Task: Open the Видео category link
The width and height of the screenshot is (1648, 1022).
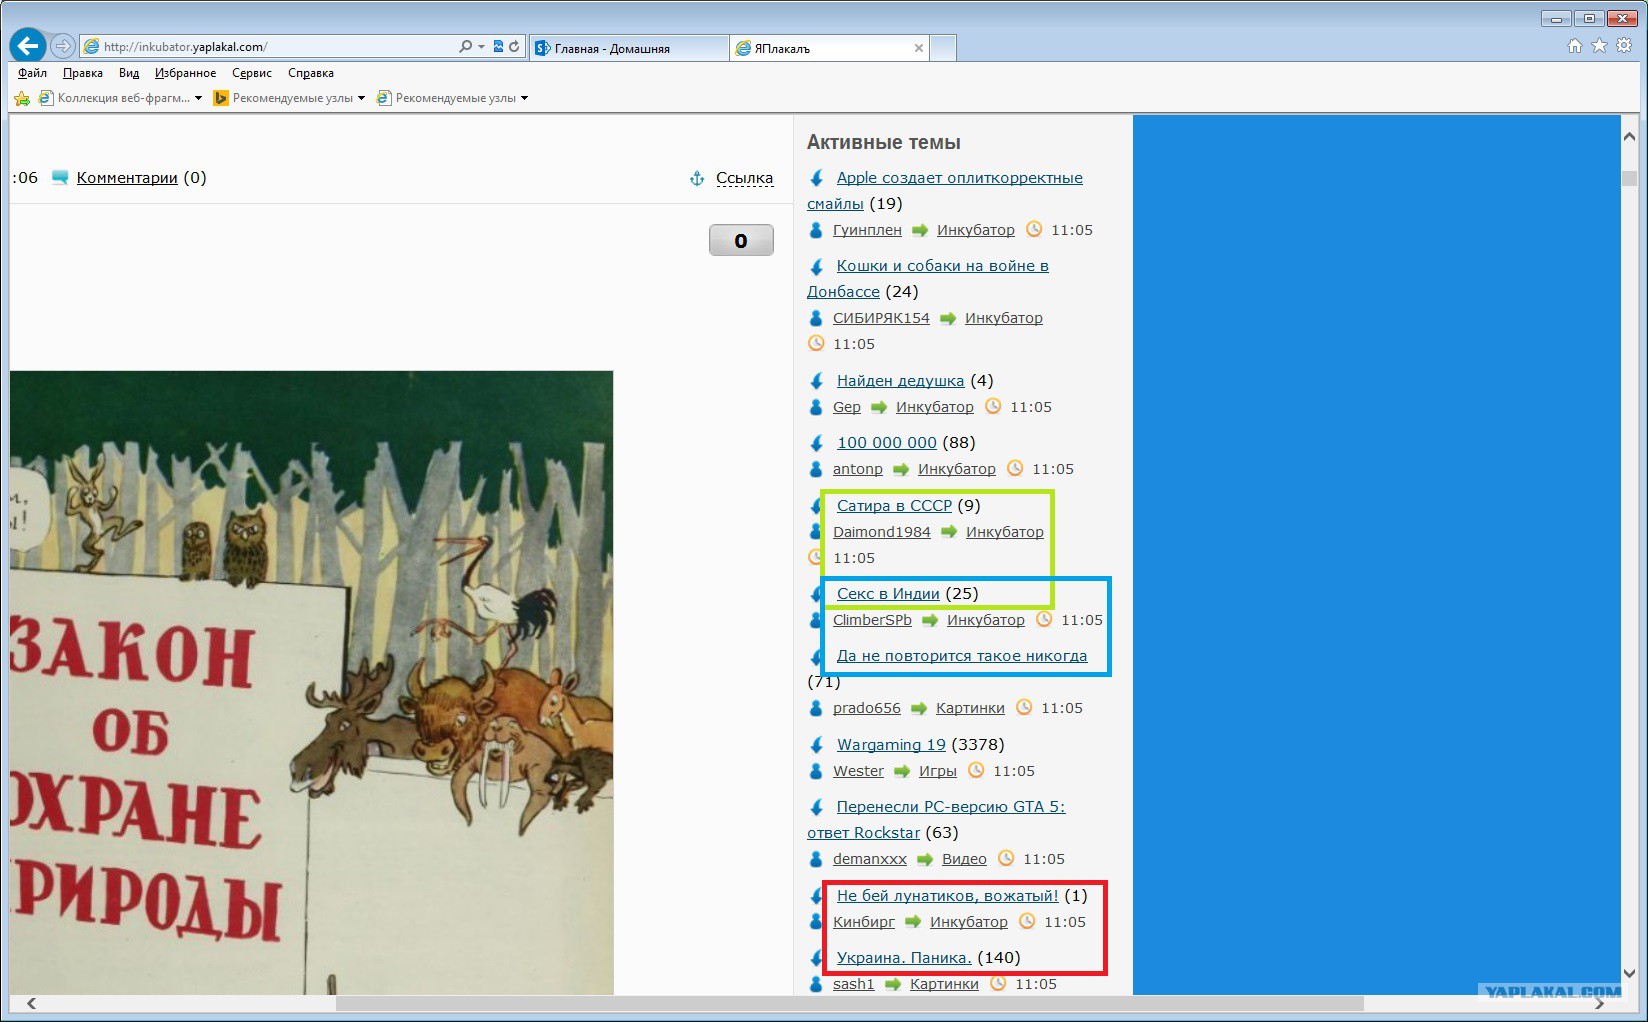Action: pyautogui.click(x=964, y=859)
